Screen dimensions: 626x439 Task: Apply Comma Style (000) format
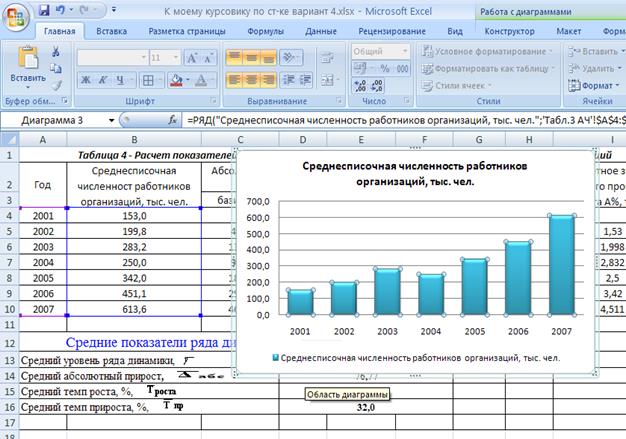click(x=402, y=69)
